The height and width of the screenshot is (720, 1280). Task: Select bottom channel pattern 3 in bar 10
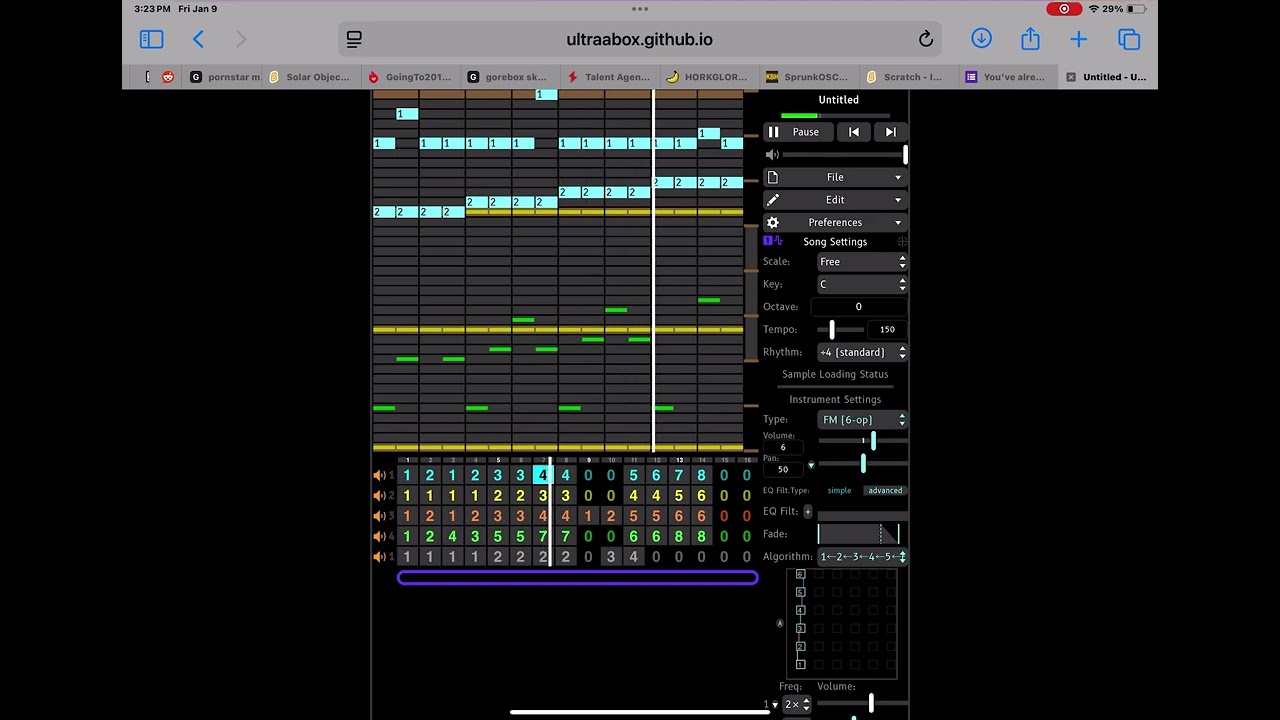click(610, 557)
